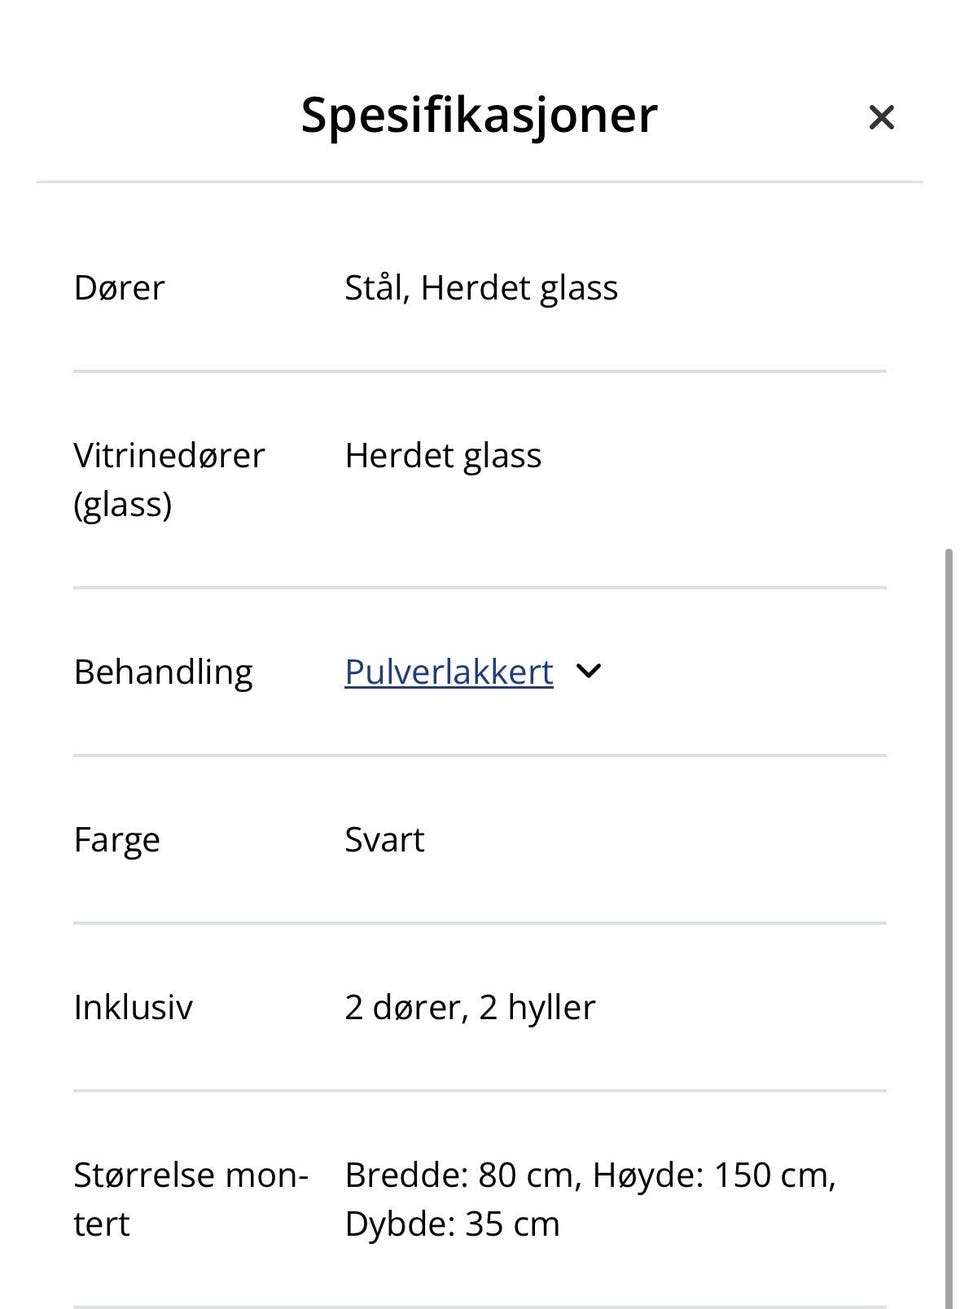Click the Størrelse montert label
This screenshot has width=960, height=1309.
click(x=190, y=1199)
